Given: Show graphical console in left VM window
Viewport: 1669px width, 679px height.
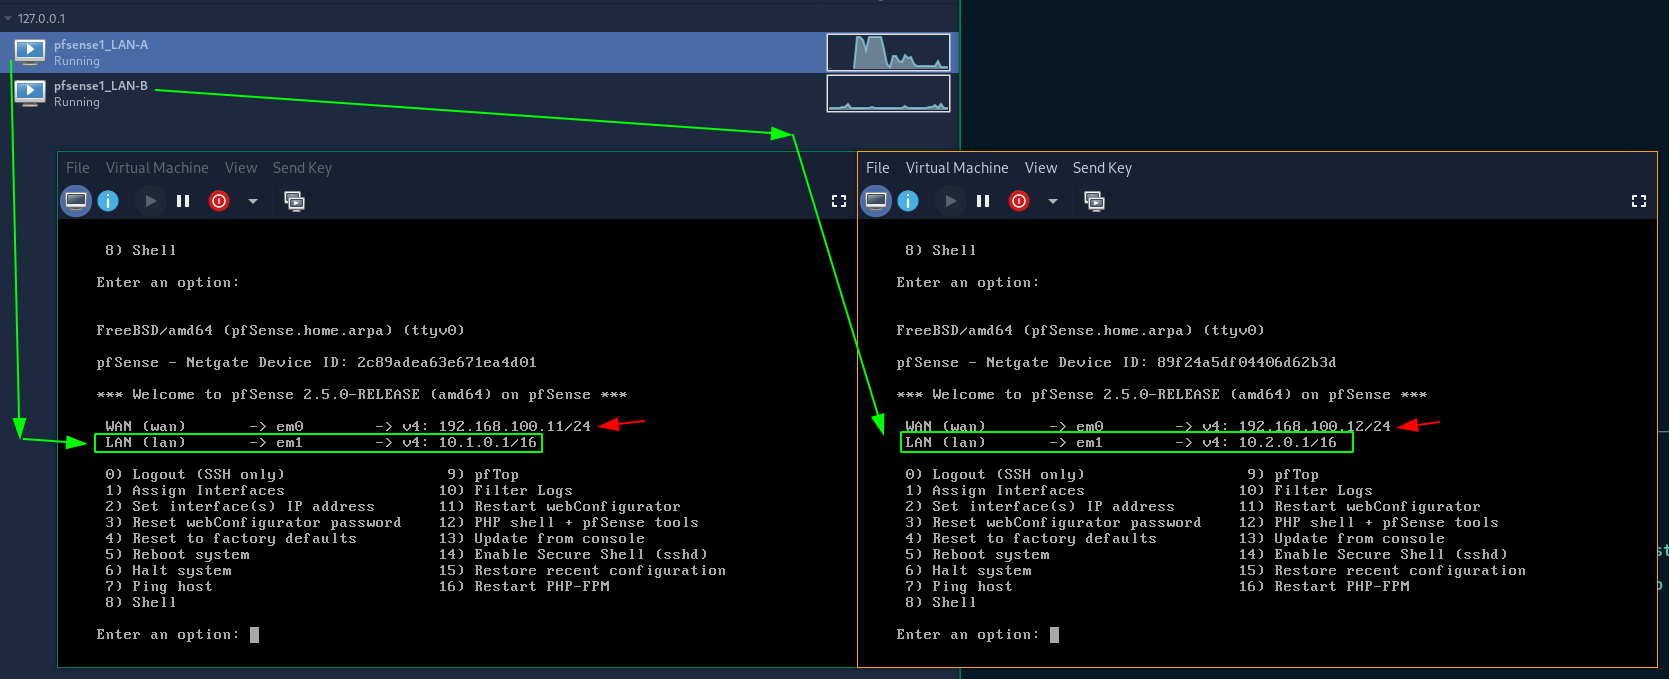Looking at the screenshot, I should click(76, 201).
